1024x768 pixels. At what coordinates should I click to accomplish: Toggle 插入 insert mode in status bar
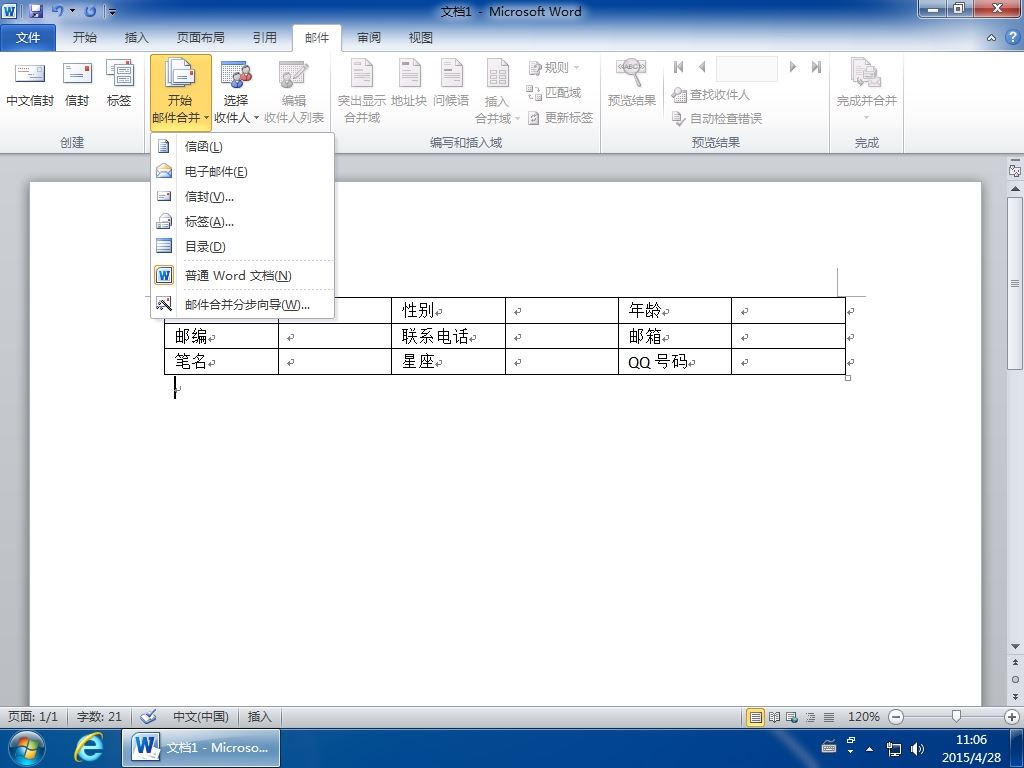pos(259,716)
